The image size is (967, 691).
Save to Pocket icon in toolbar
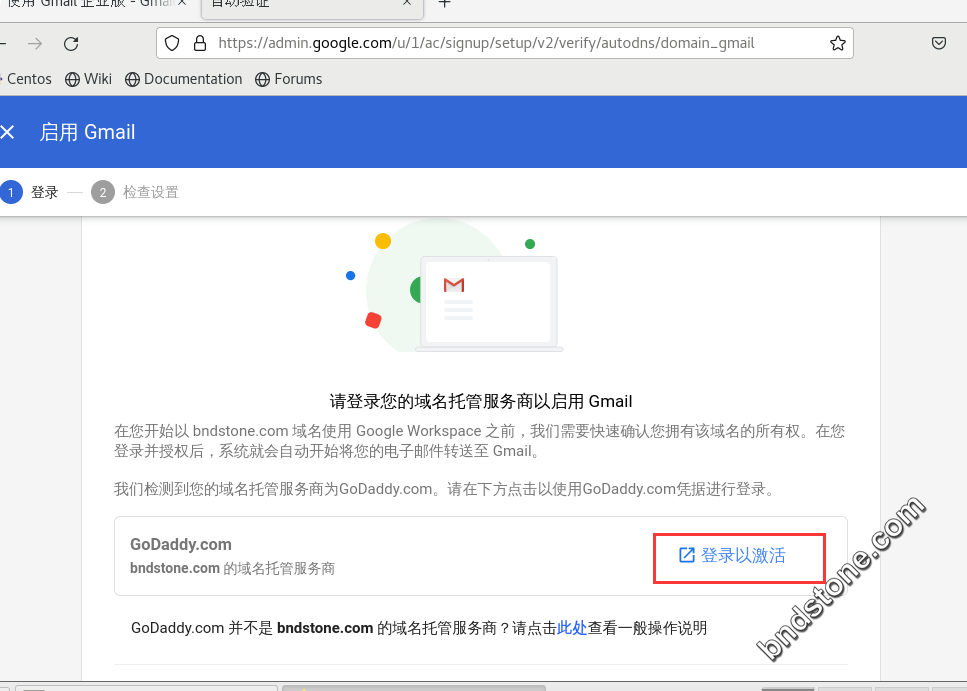click(939, 43)
